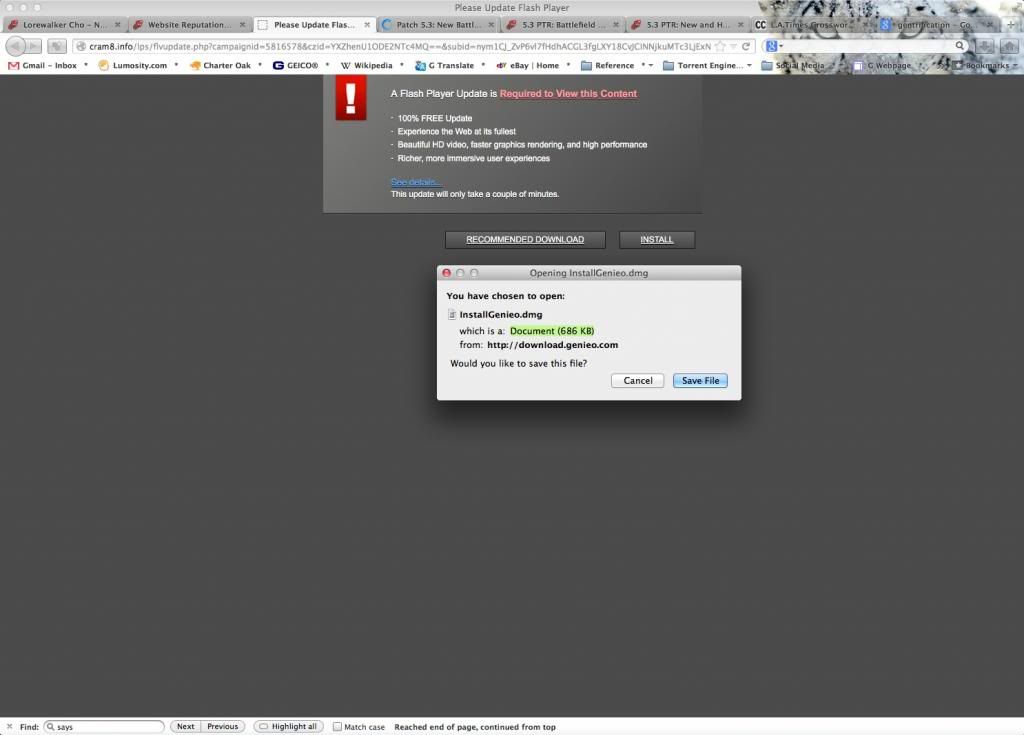Click the bookmark star in the address bar
The height and width of the screenshot is (735, 1024).
(x=720, y=46)
